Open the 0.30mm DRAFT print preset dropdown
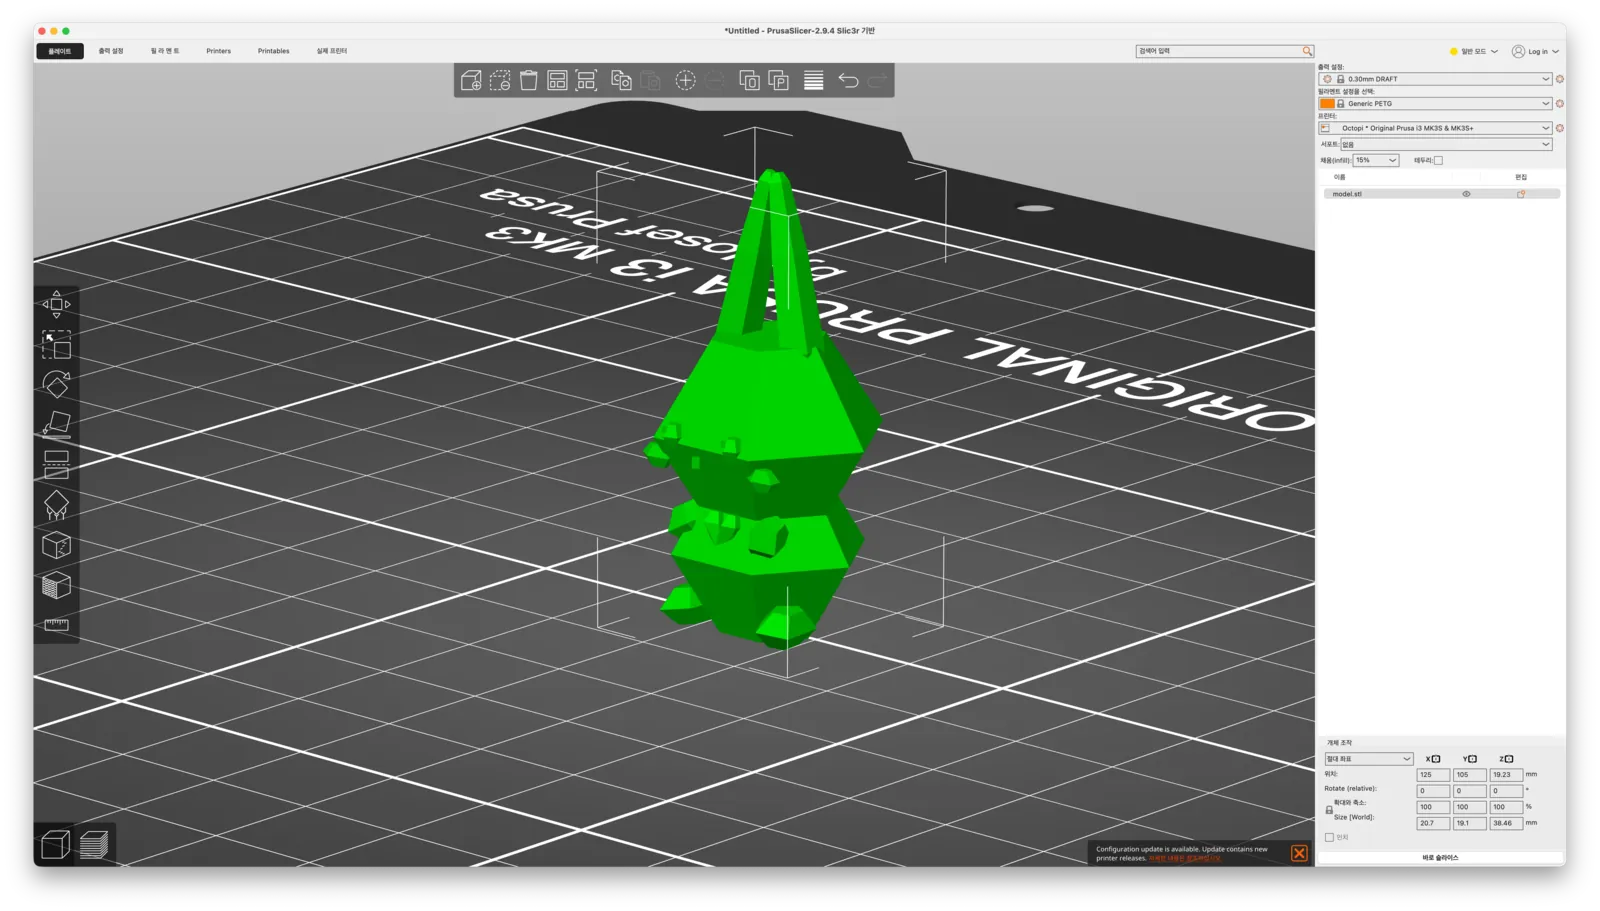 click(1436, 79)
